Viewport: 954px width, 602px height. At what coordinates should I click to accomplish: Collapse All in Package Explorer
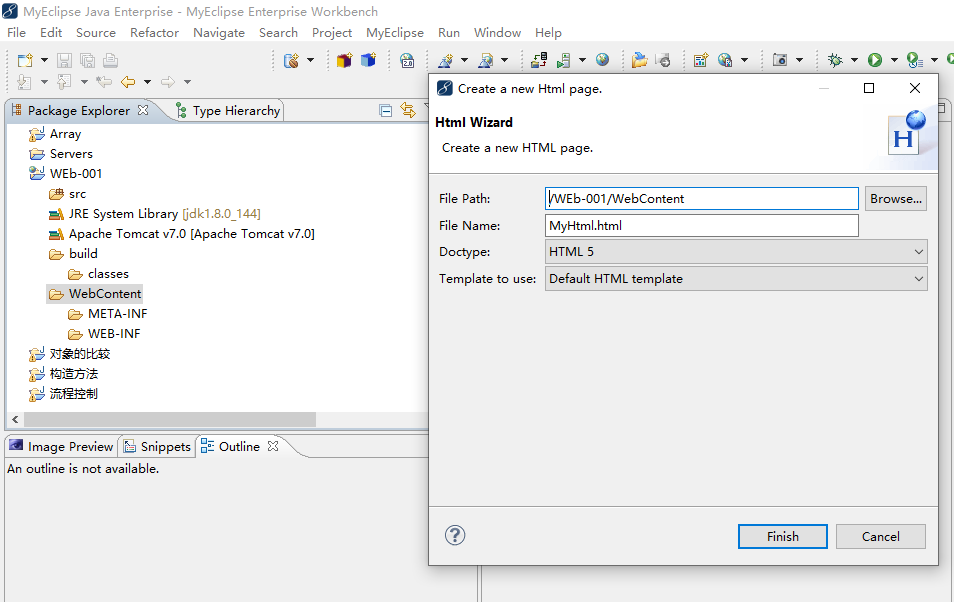coord(385,110)
